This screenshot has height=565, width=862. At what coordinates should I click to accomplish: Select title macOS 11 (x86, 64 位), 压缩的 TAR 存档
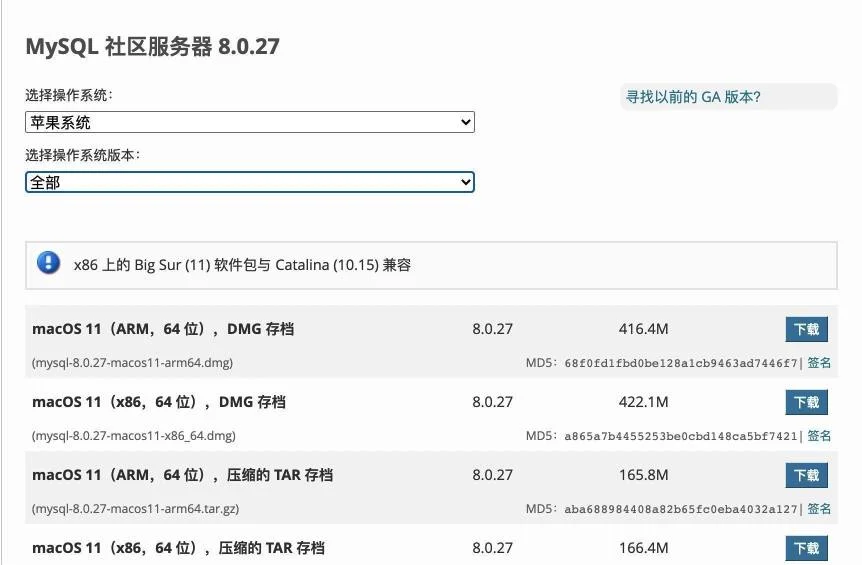179,548
